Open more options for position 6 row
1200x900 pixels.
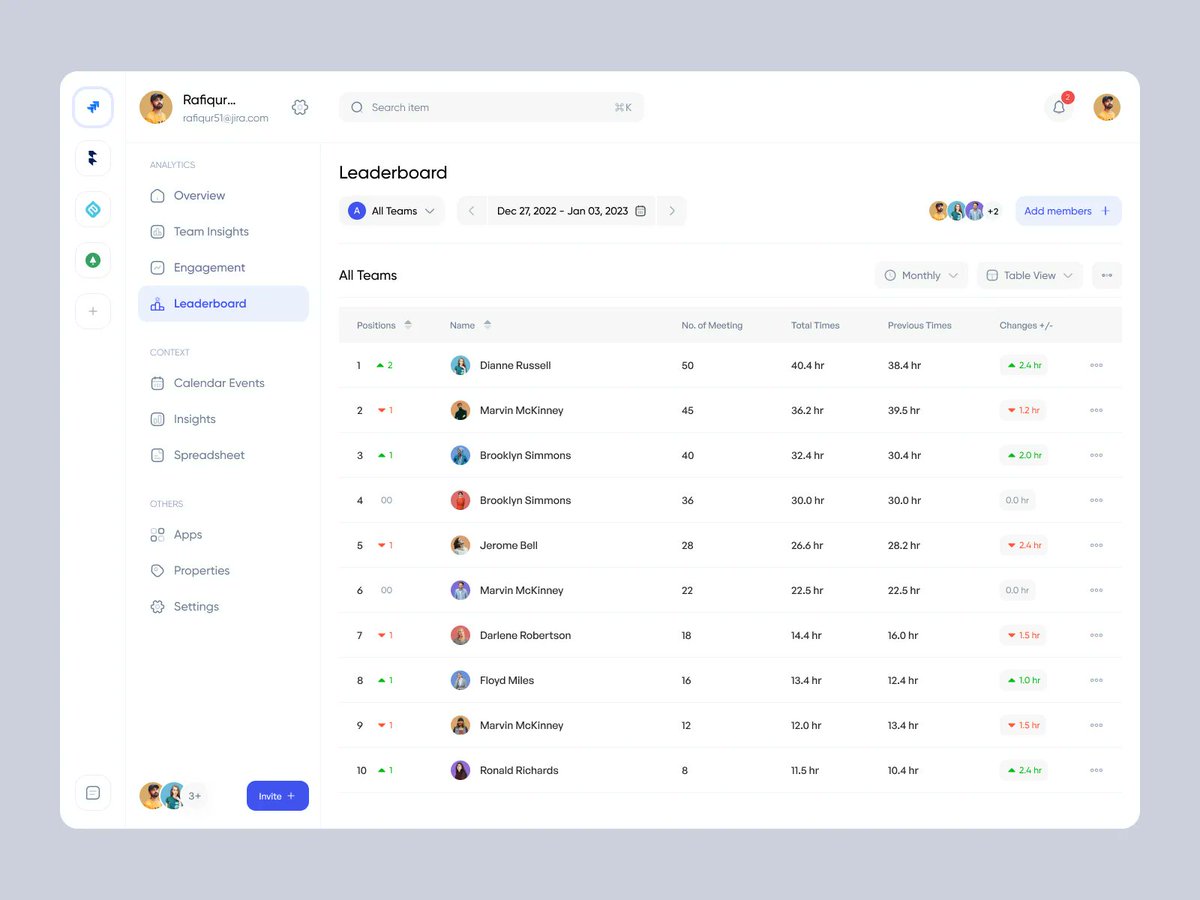tap(1096, 590)
